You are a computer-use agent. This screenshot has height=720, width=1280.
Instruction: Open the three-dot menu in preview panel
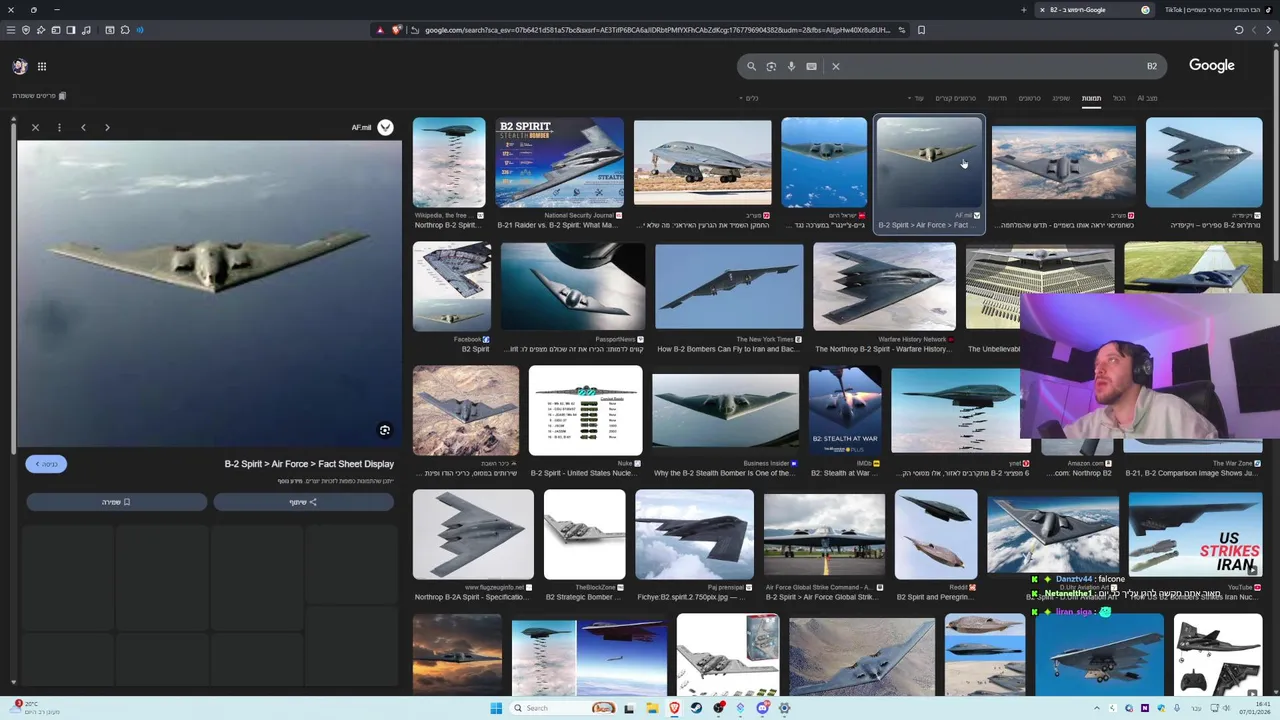coord(59,127)
